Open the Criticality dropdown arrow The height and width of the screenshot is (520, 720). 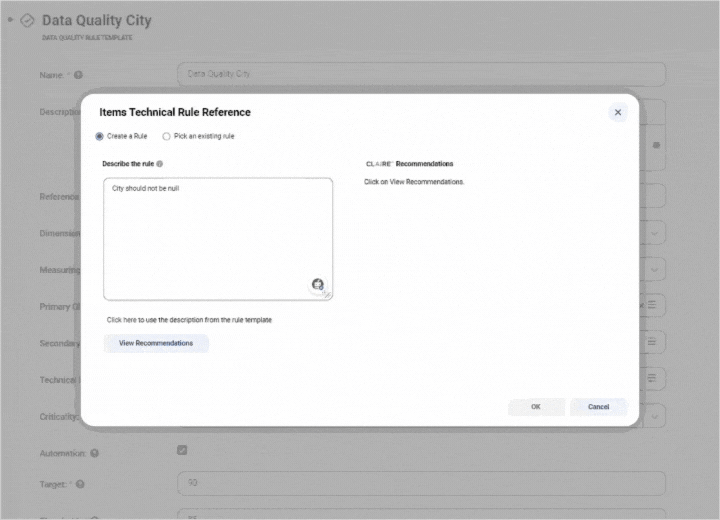pos(654,417)
